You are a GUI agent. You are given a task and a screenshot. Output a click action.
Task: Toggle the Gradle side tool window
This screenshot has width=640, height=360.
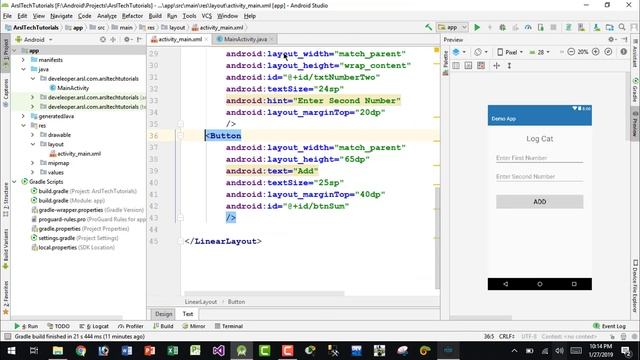point(635,91)
